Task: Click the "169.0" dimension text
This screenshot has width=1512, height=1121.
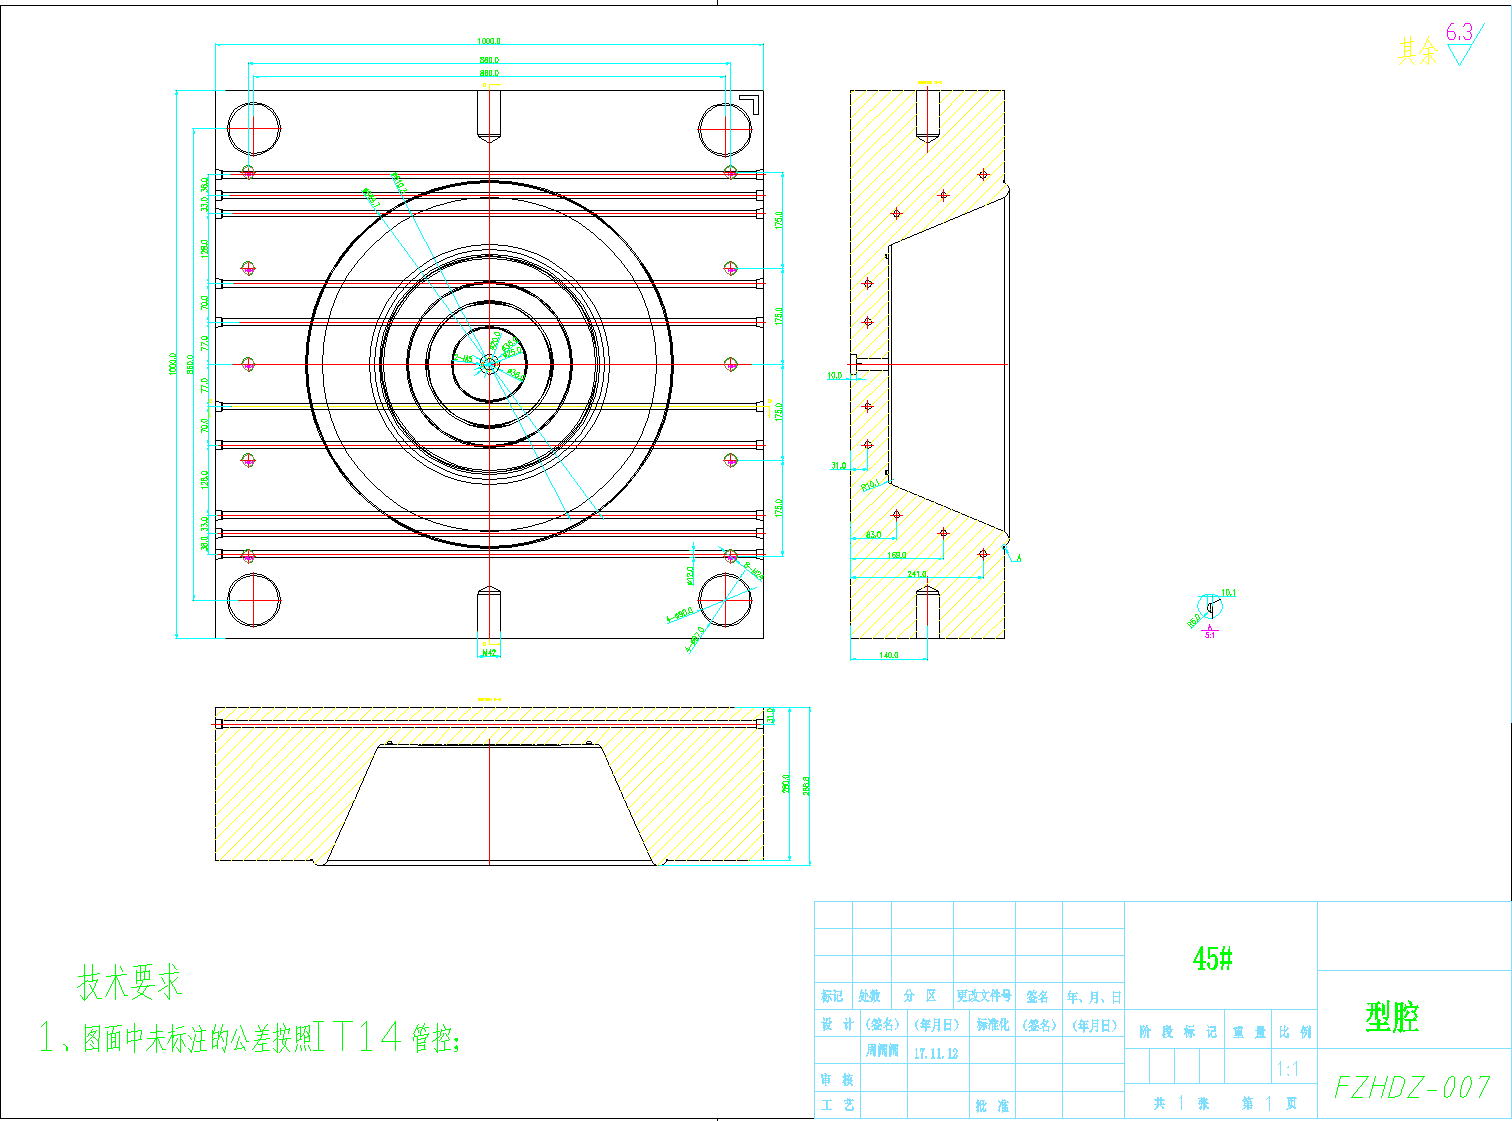Action: tap(896, 555)
